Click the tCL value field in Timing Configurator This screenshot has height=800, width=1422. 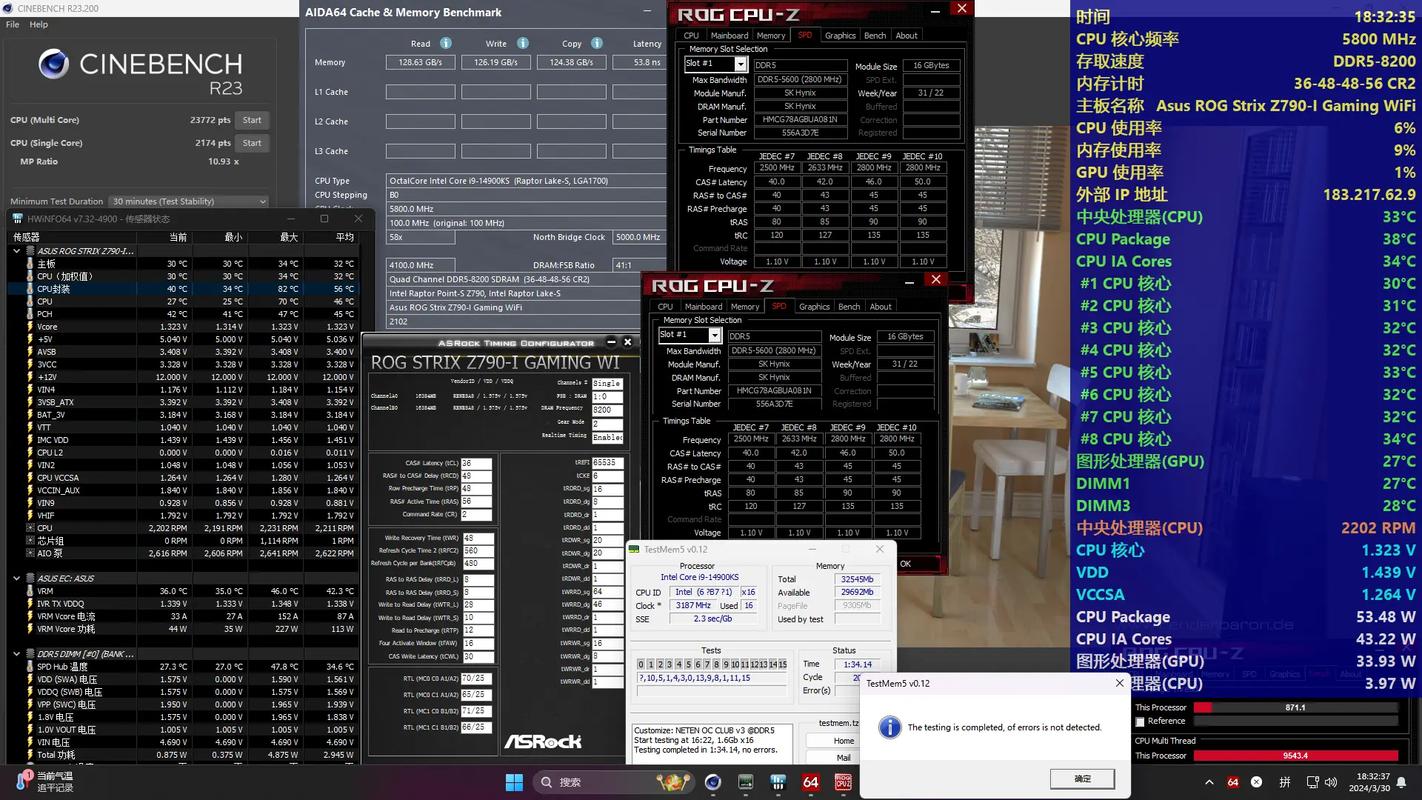coord(476,463)
